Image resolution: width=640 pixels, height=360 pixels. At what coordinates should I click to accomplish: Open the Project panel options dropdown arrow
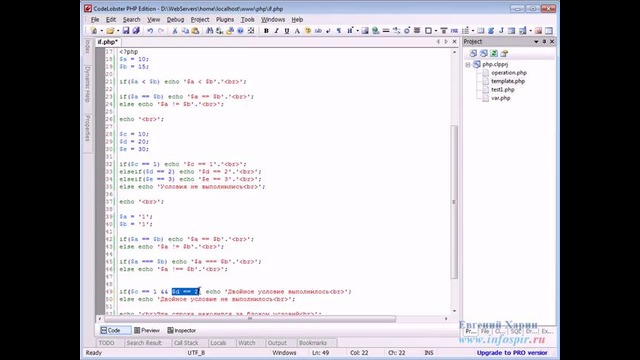click(536, 42)
